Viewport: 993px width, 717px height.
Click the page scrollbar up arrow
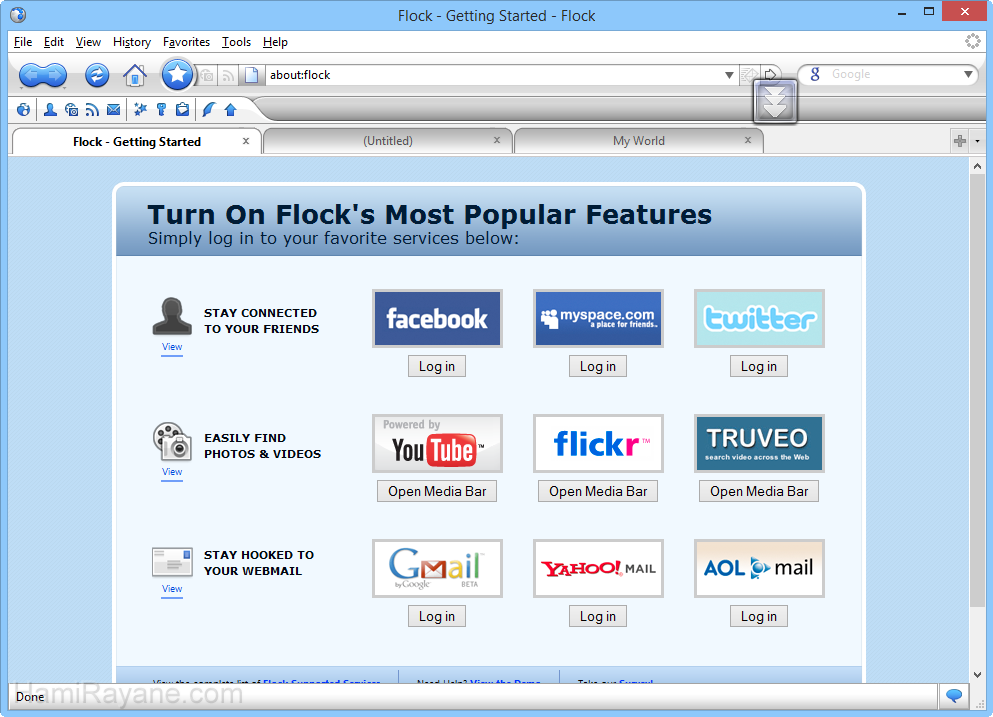coord(977,166)
